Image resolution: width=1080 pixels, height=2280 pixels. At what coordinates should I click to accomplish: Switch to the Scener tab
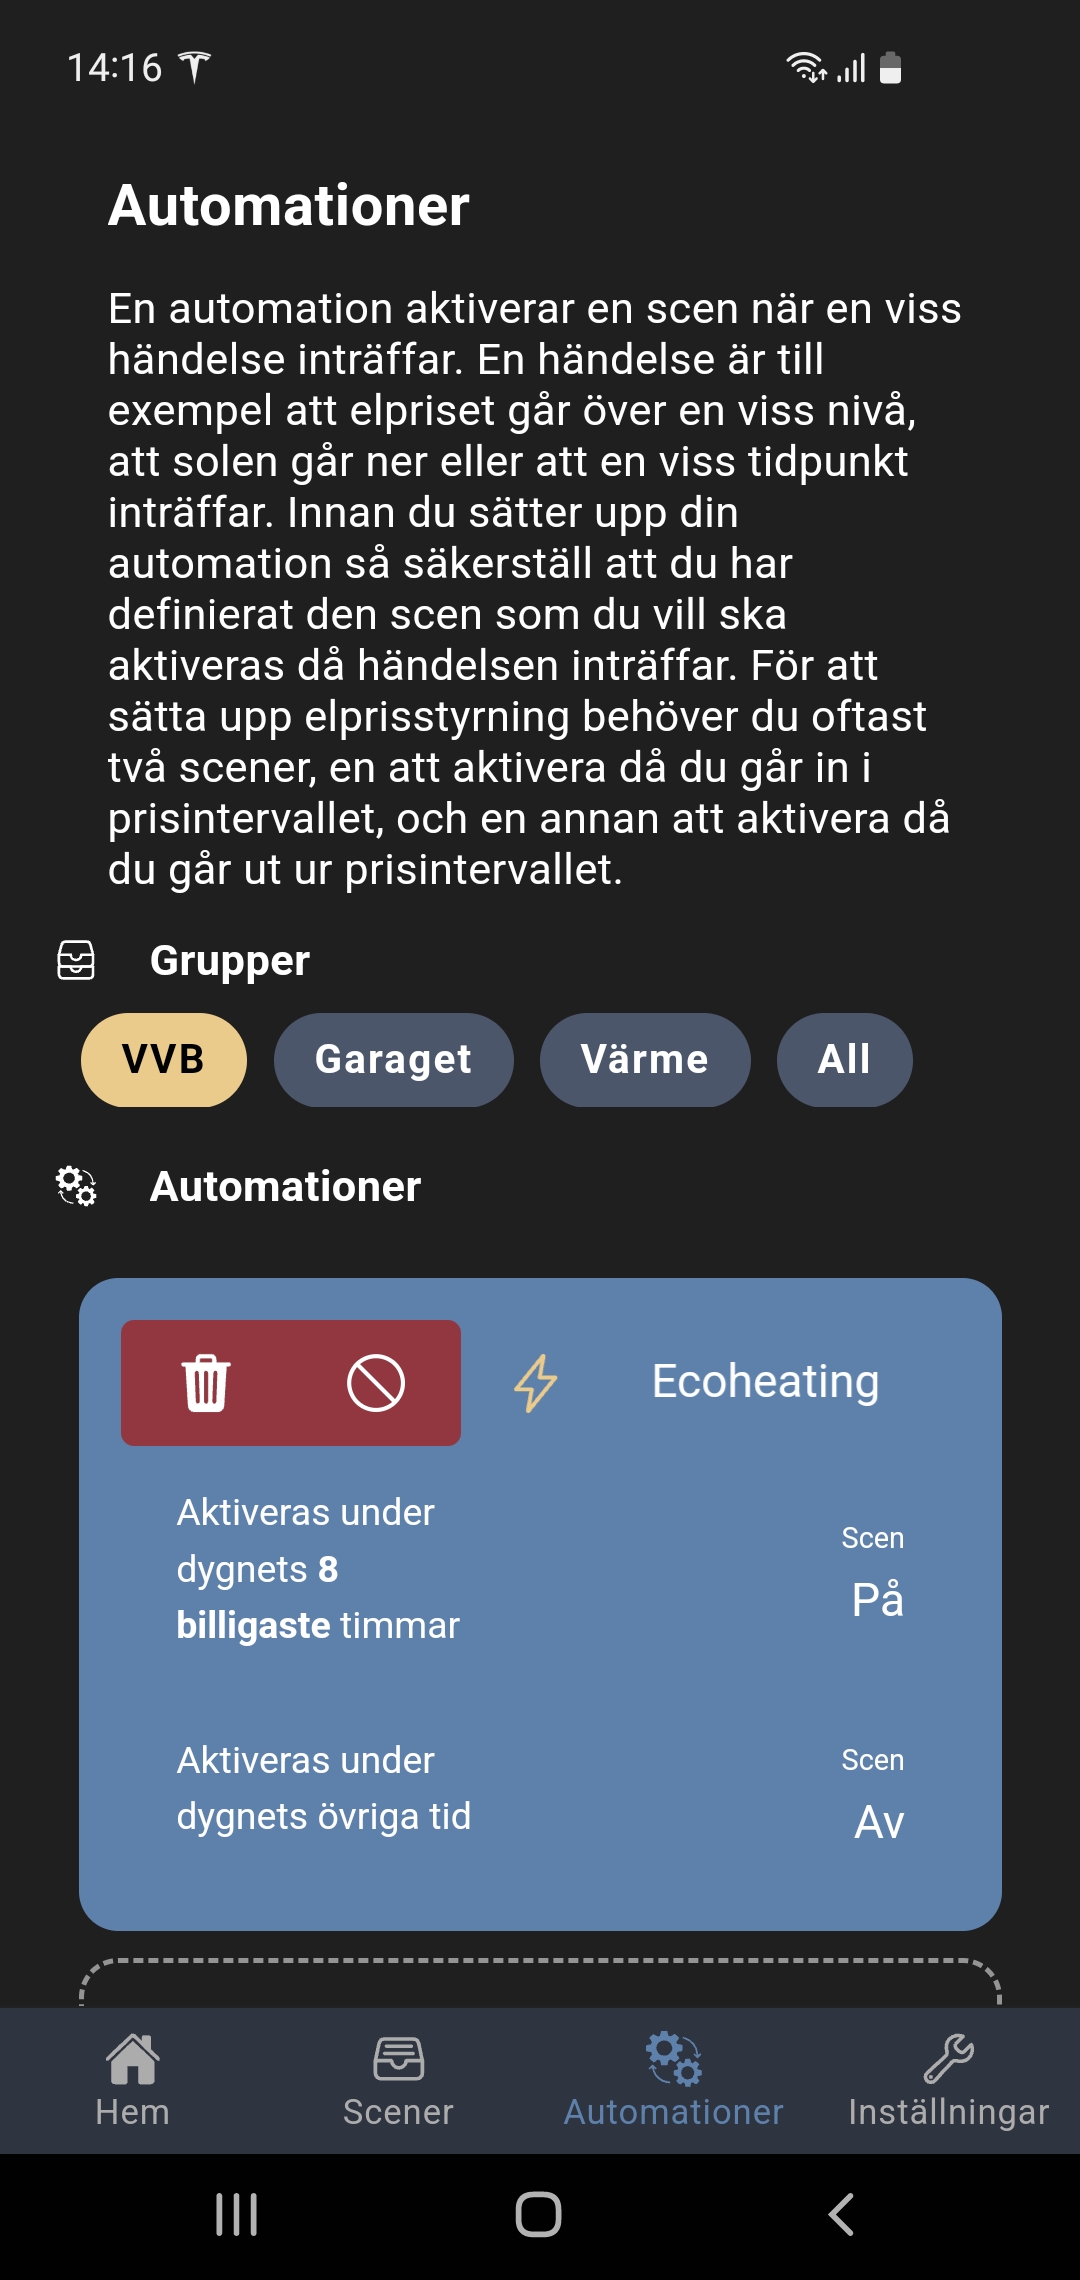click(398, 2081)
